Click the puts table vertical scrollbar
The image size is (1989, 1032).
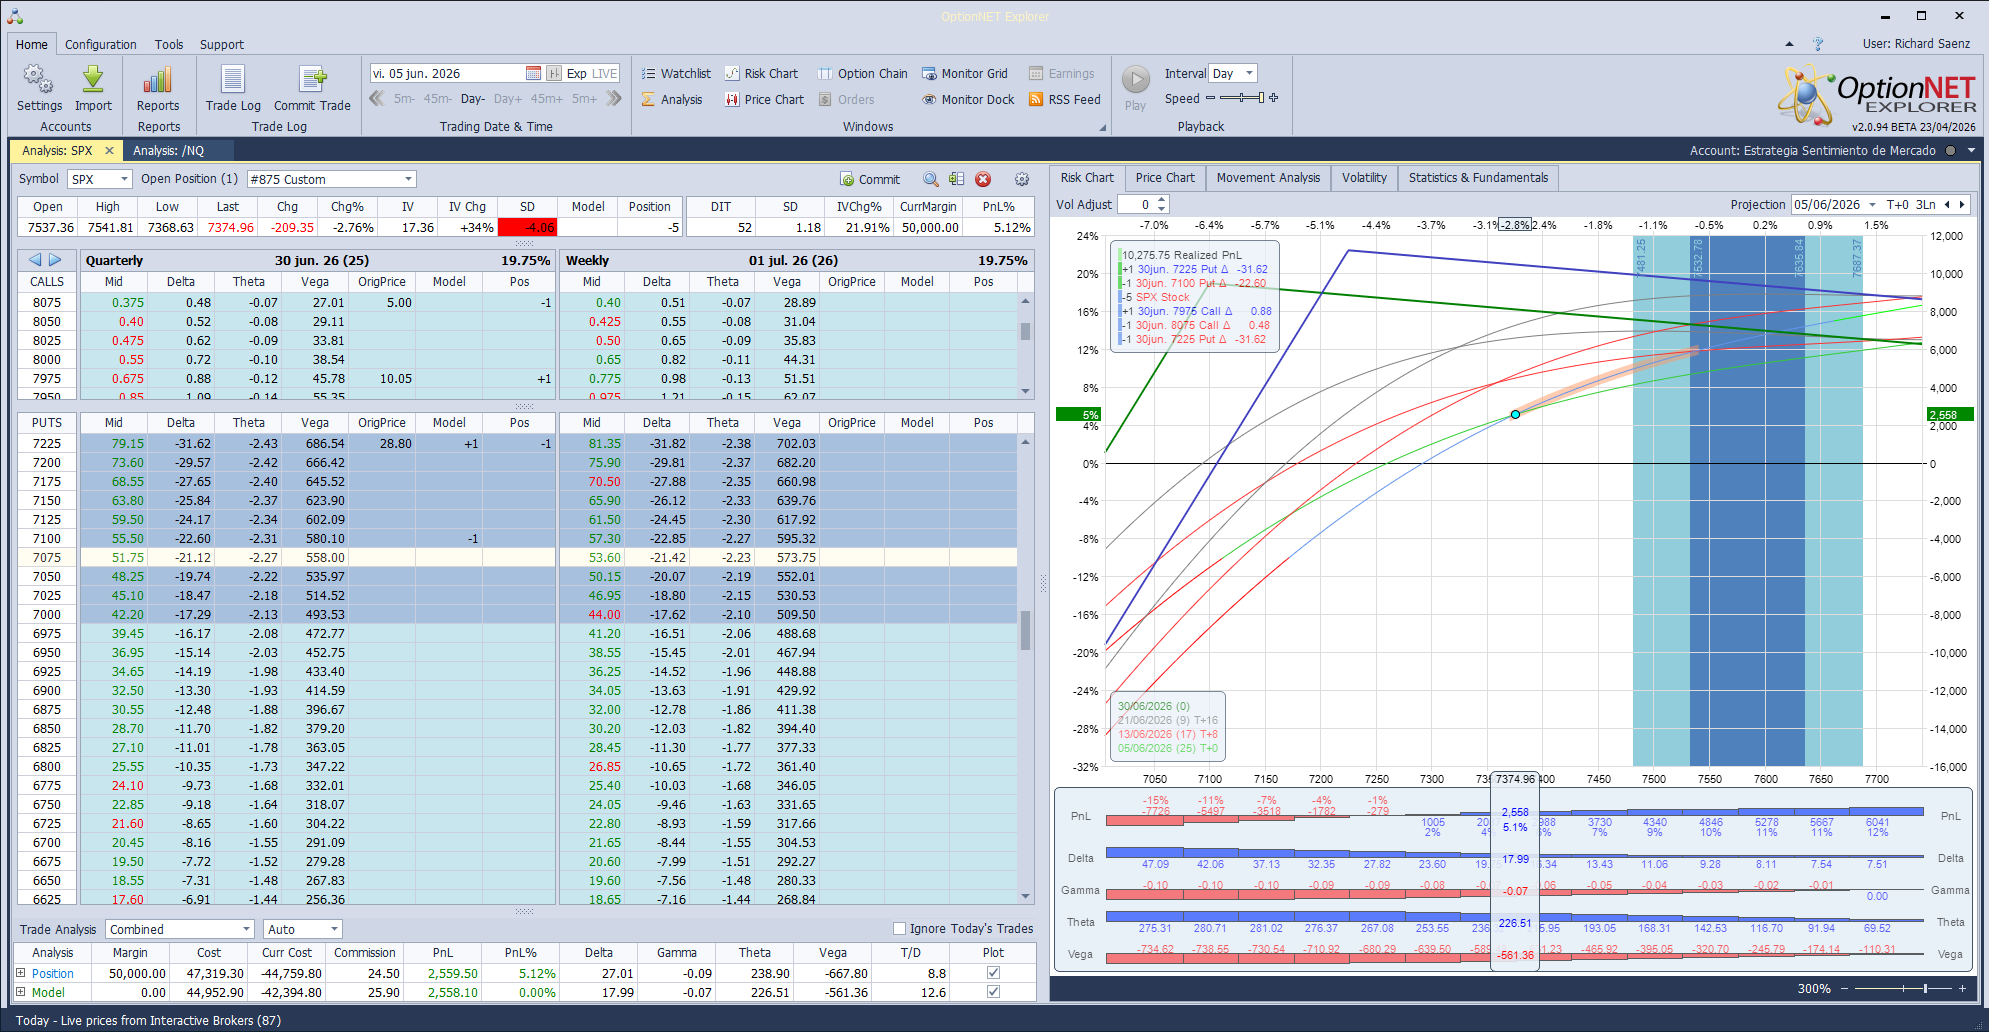[1026, 668]
